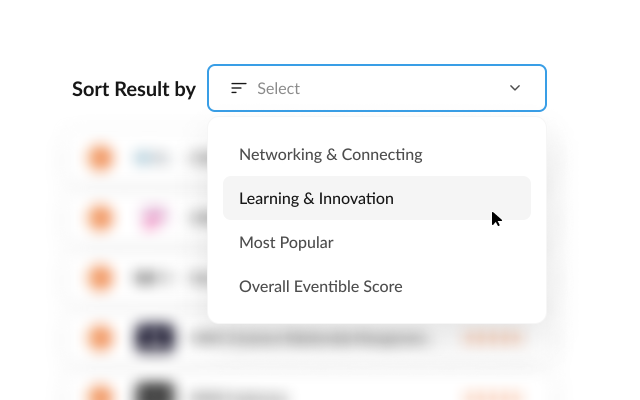This screenshot has width=640, height=400.
Task: Click blurred title text in fourth result row
Action: [310, 338]
